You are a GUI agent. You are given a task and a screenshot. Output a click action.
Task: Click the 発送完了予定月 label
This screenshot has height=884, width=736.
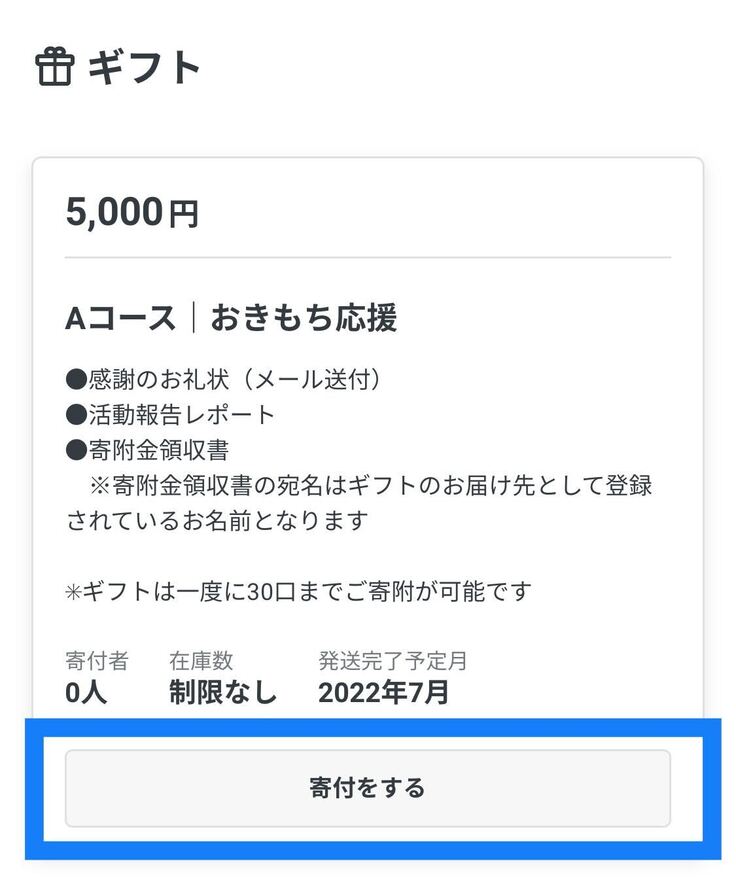pos(392,661)
